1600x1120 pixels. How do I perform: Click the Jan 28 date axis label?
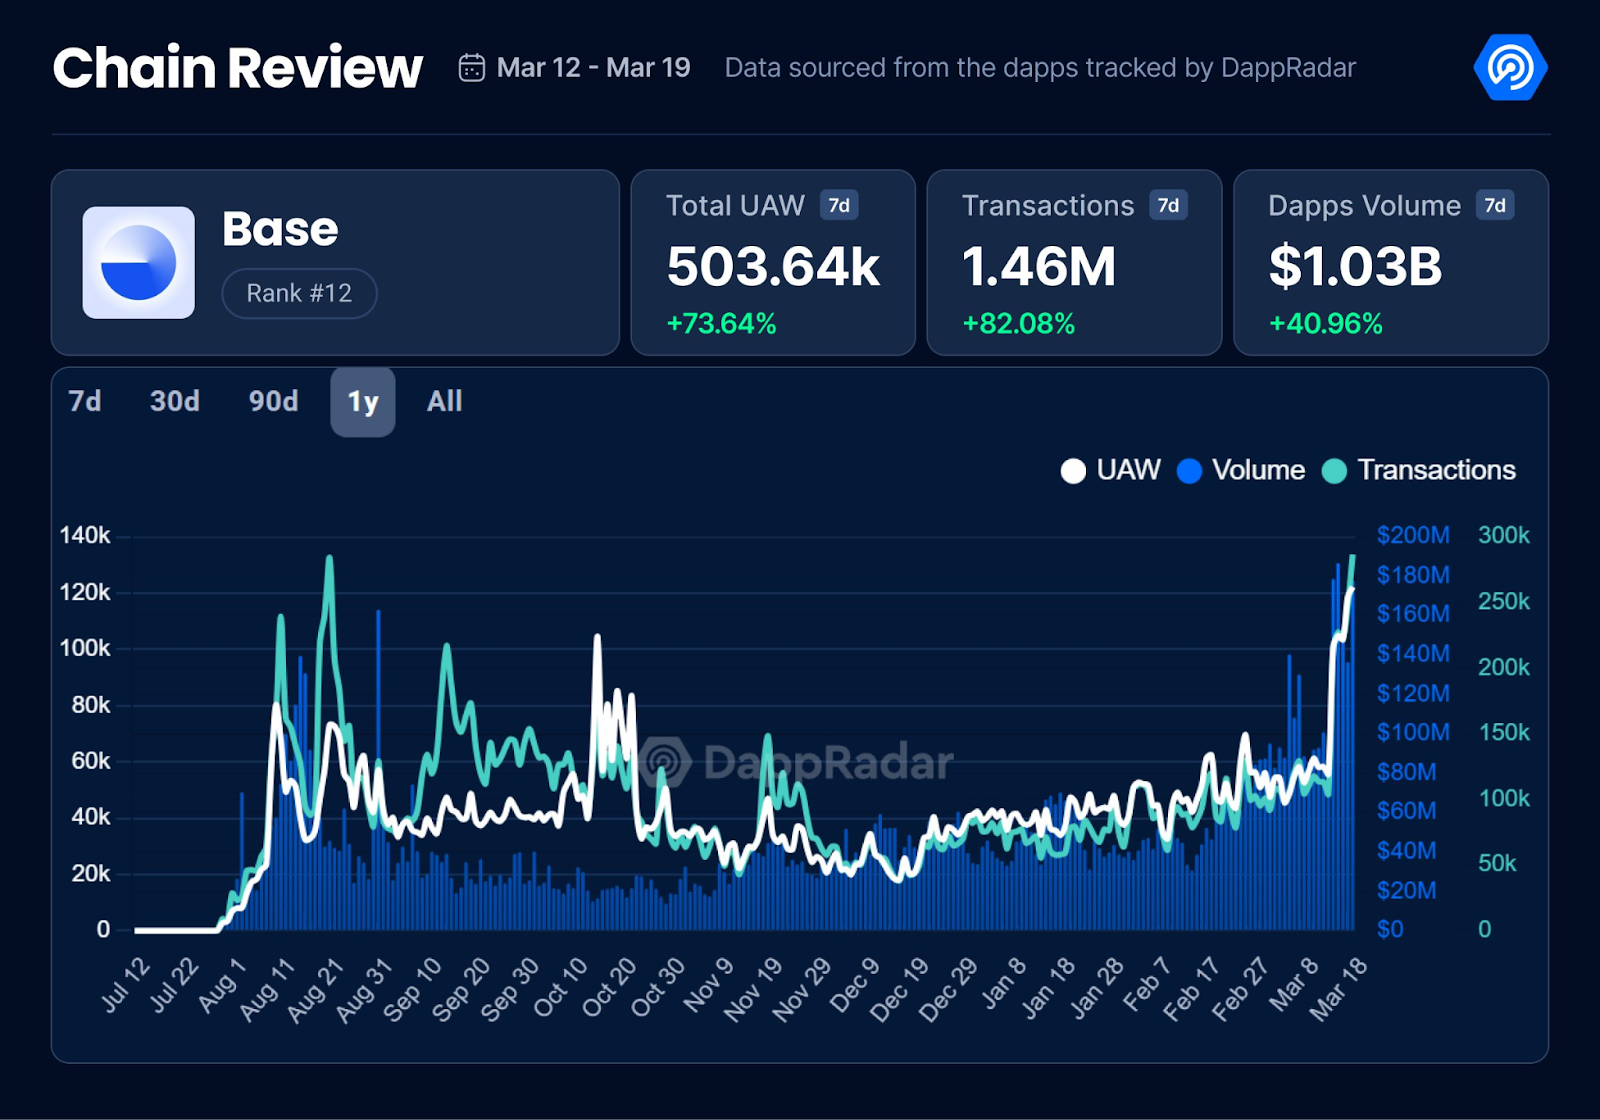pyautogui.click(x=1098, y=987)
